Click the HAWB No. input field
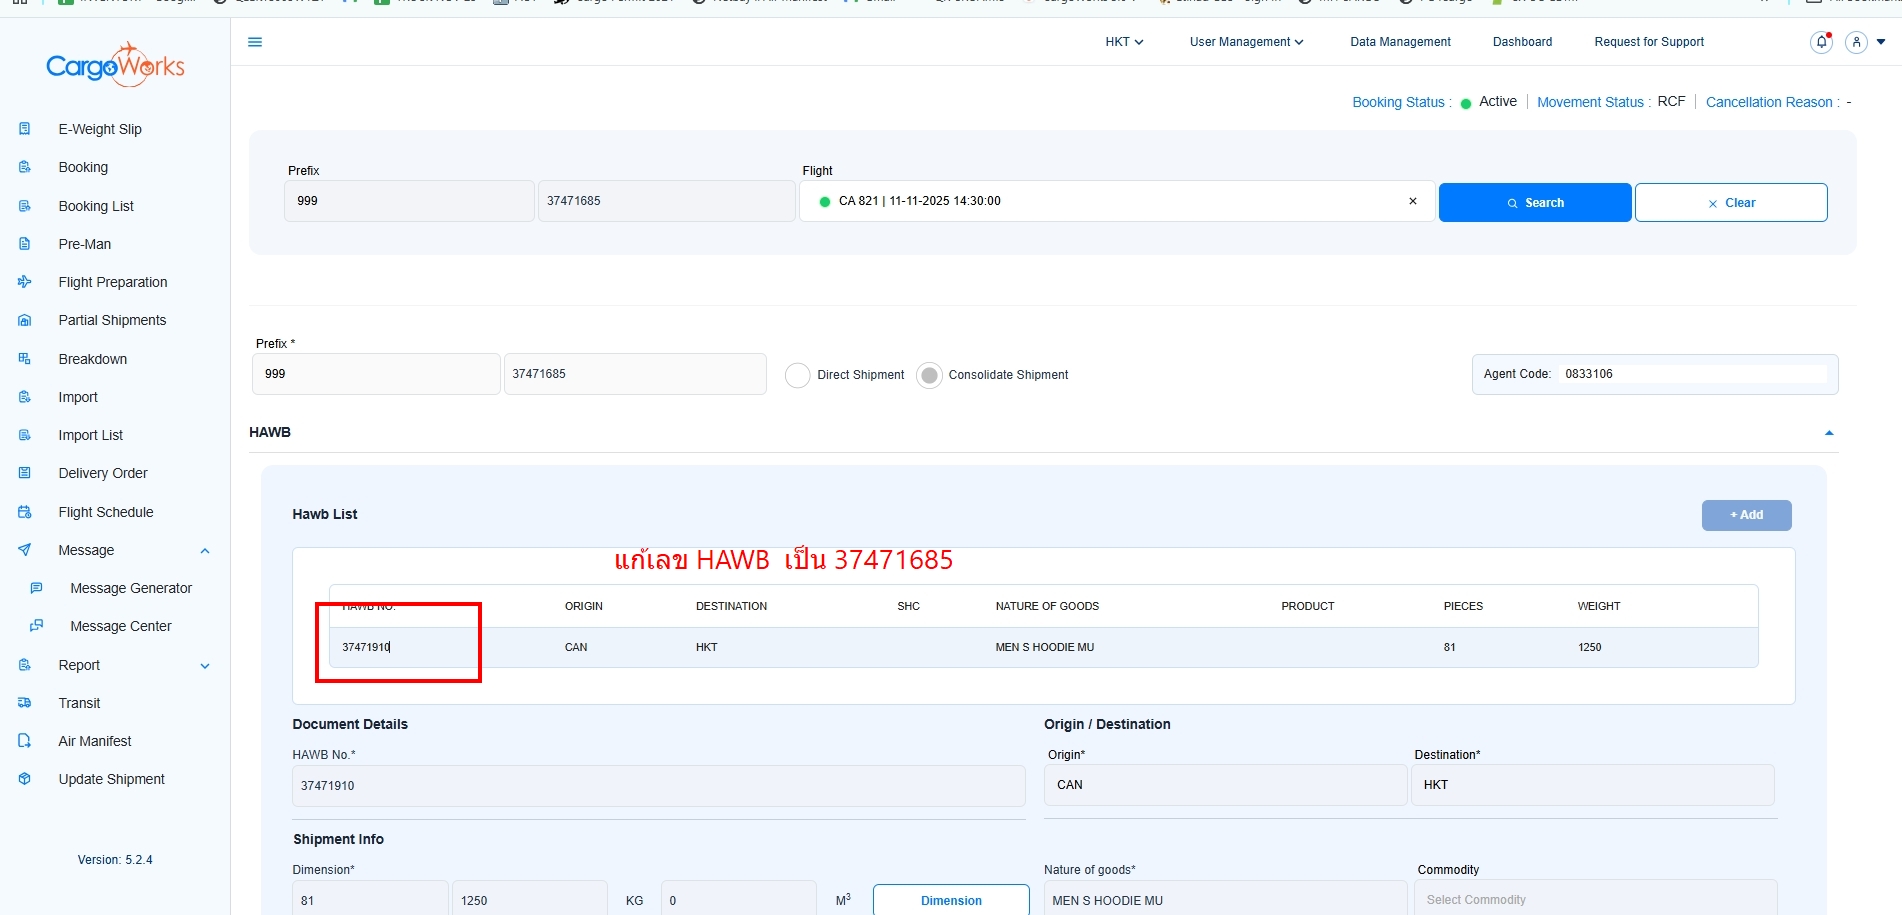The image size is (1902, 915). (658, 786)
